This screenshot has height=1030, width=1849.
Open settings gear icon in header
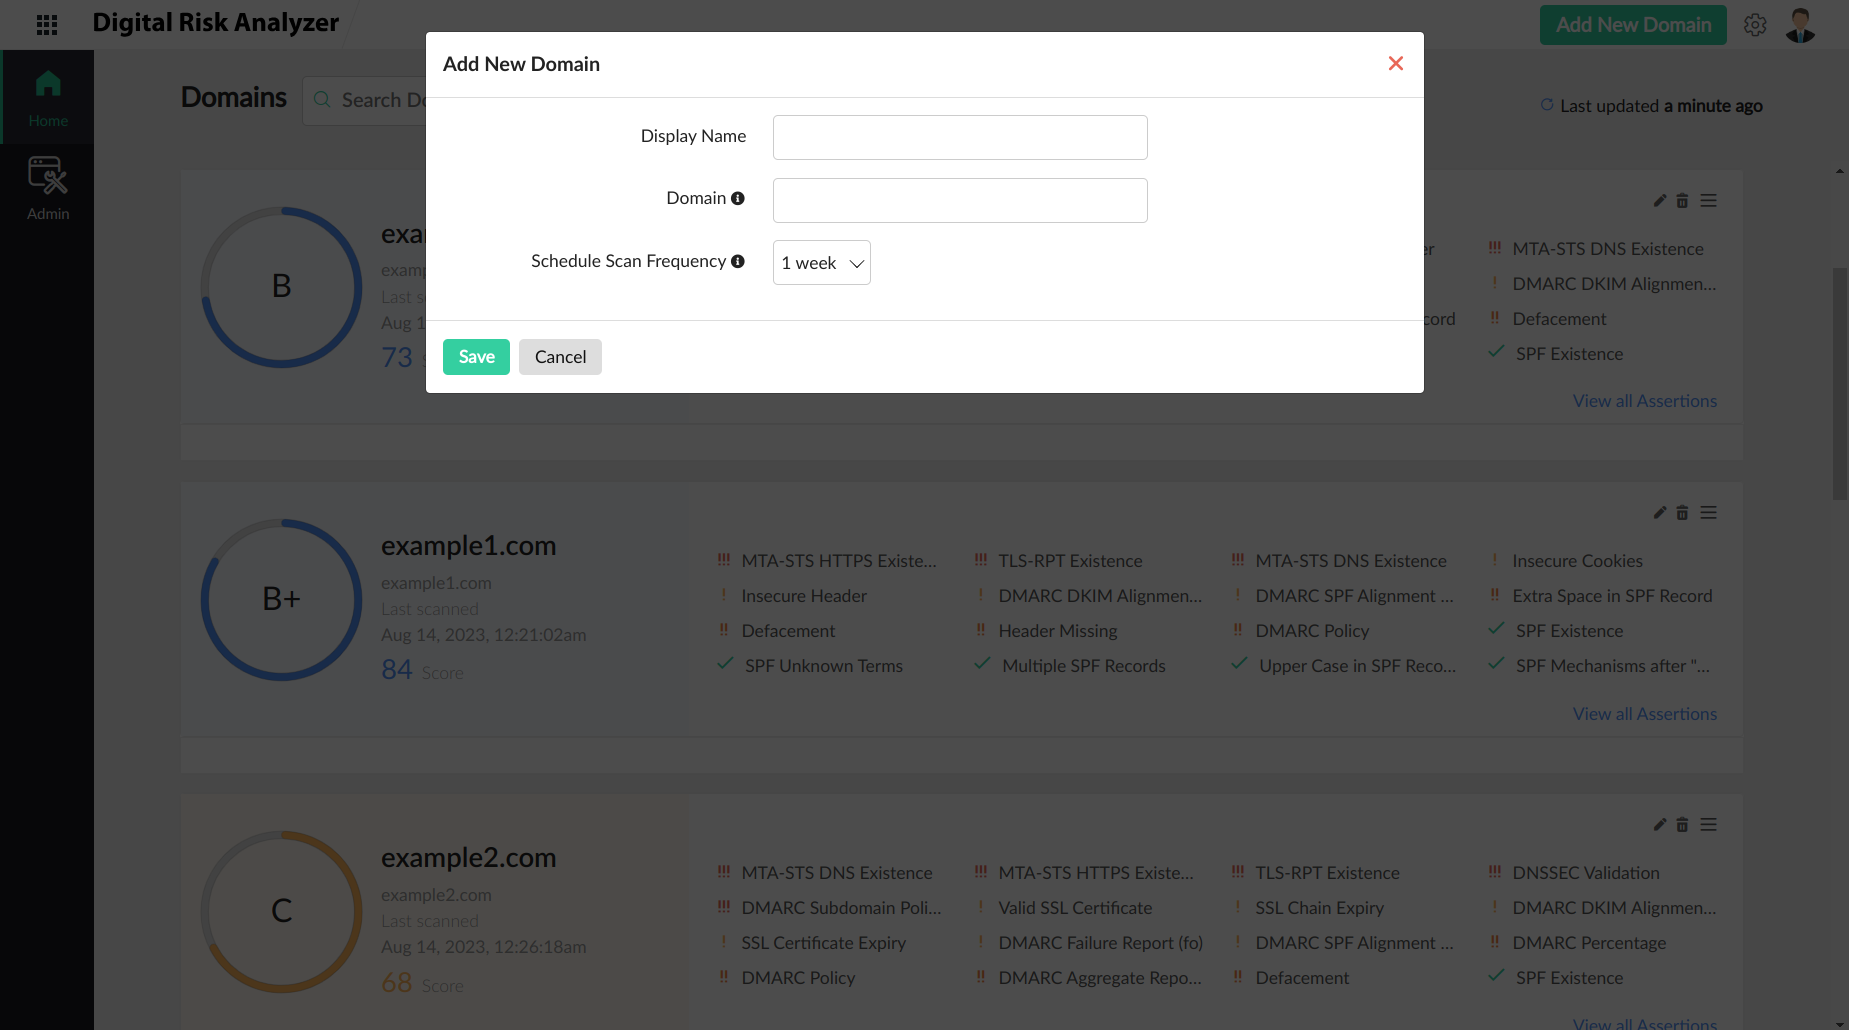click(1755, 25)
